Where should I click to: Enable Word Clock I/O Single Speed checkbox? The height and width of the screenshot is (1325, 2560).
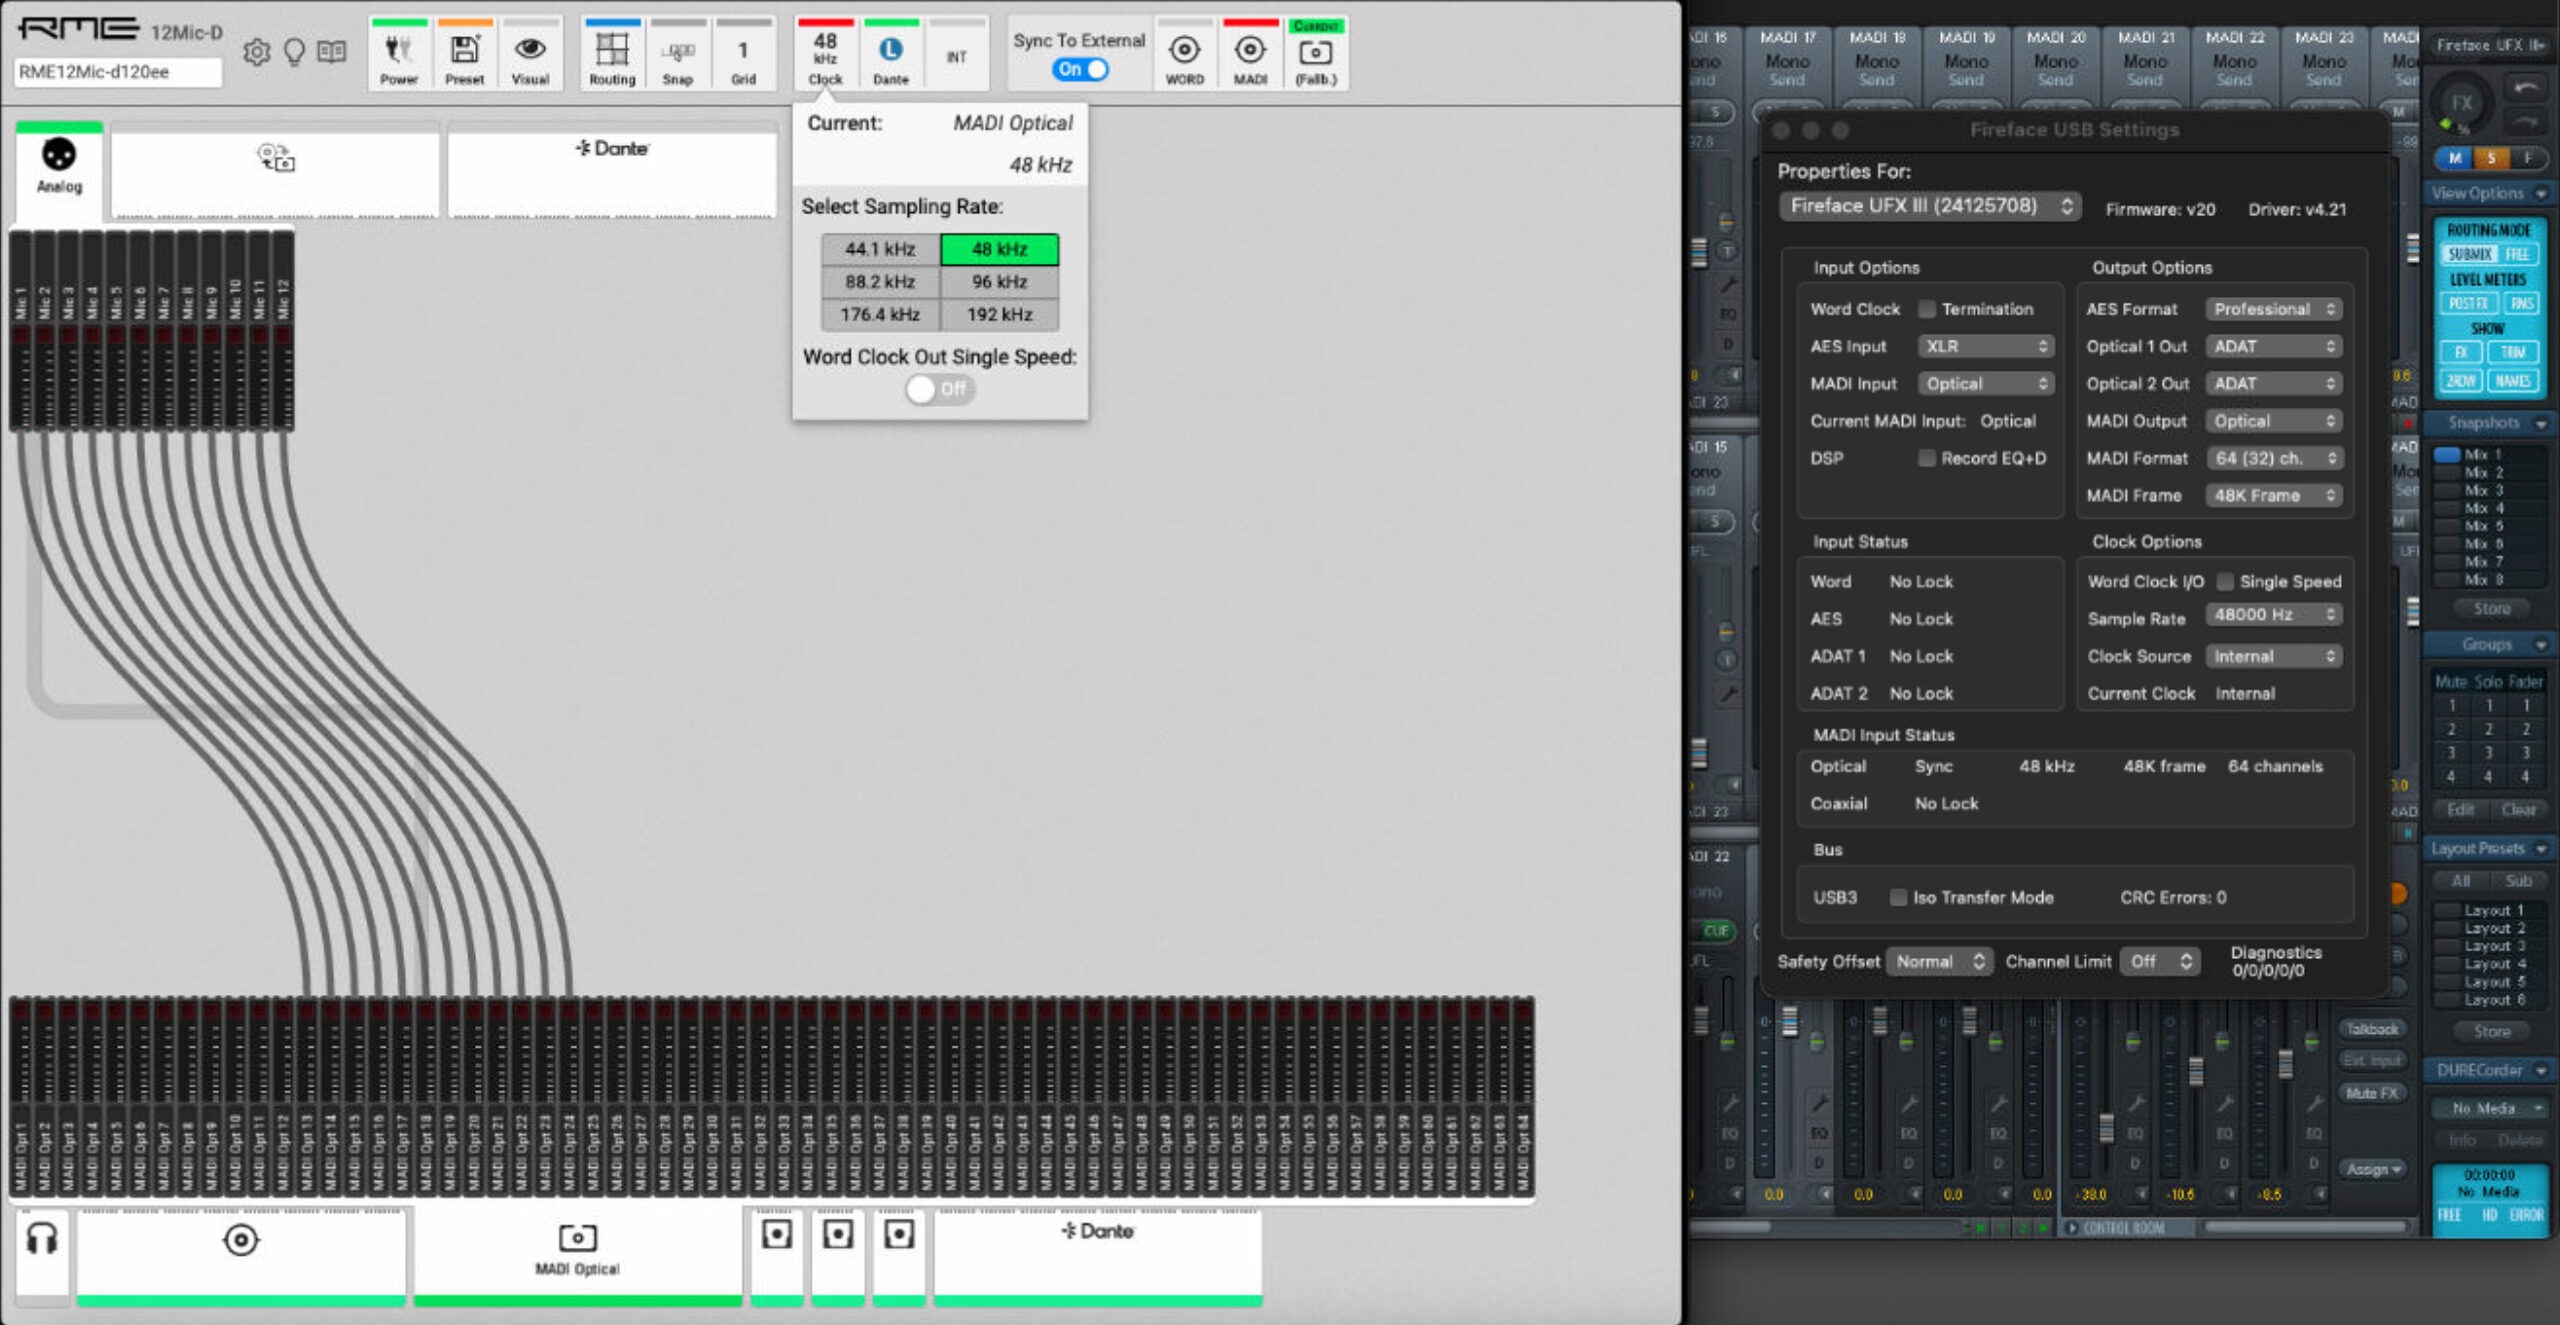[2225, 581]
